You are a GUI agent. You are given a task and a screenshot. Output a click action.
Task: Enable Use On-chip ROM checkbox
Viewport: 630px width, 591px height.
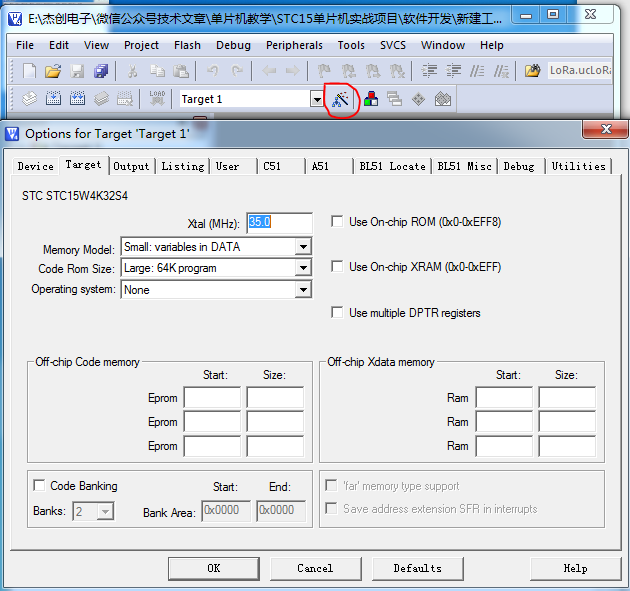click(x=337, y=221)
